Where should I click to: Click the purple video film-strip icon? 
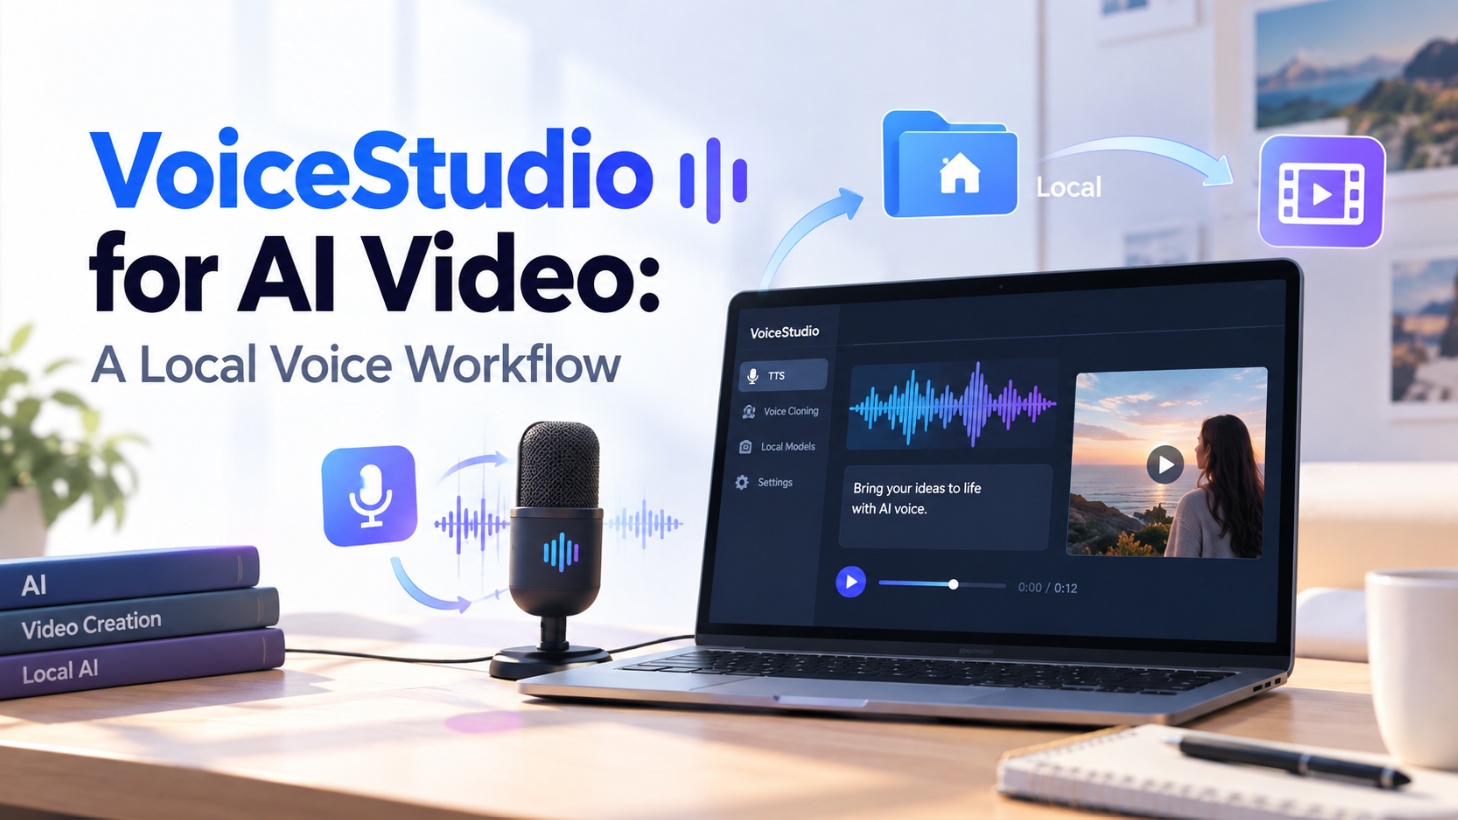coord(1321,192)
